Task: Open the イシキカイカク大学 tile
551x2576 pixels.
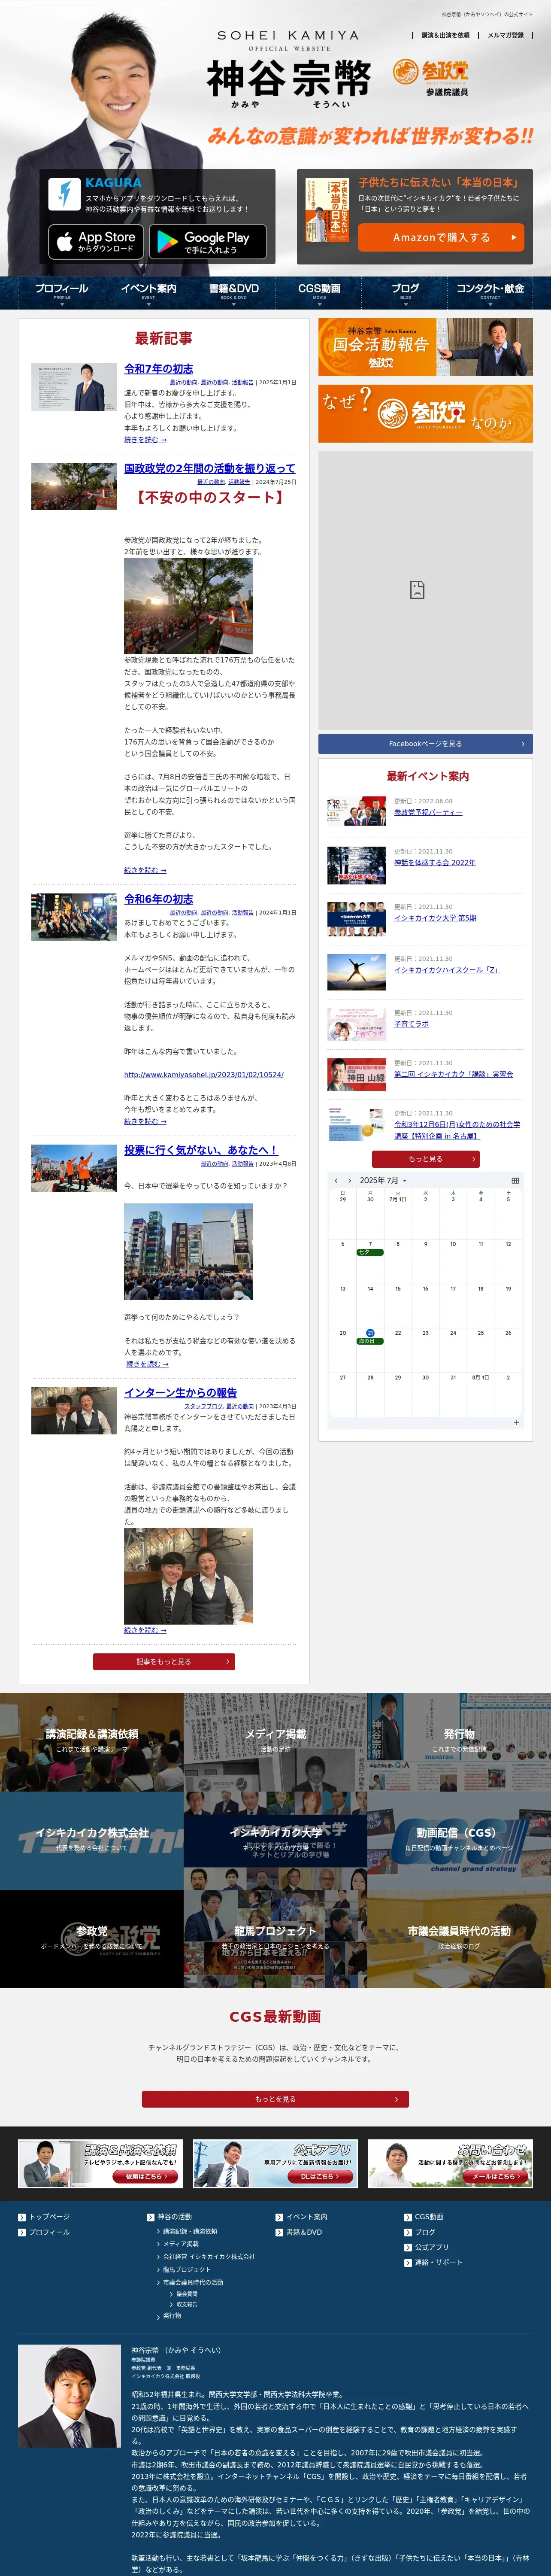Action: 275,1840
